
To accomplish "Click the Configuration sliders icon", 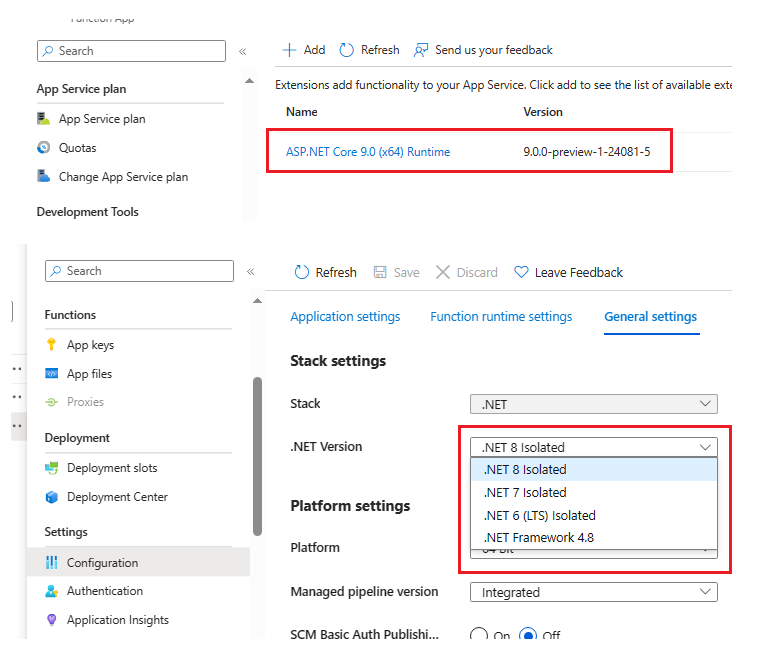I will coord(51,562).
